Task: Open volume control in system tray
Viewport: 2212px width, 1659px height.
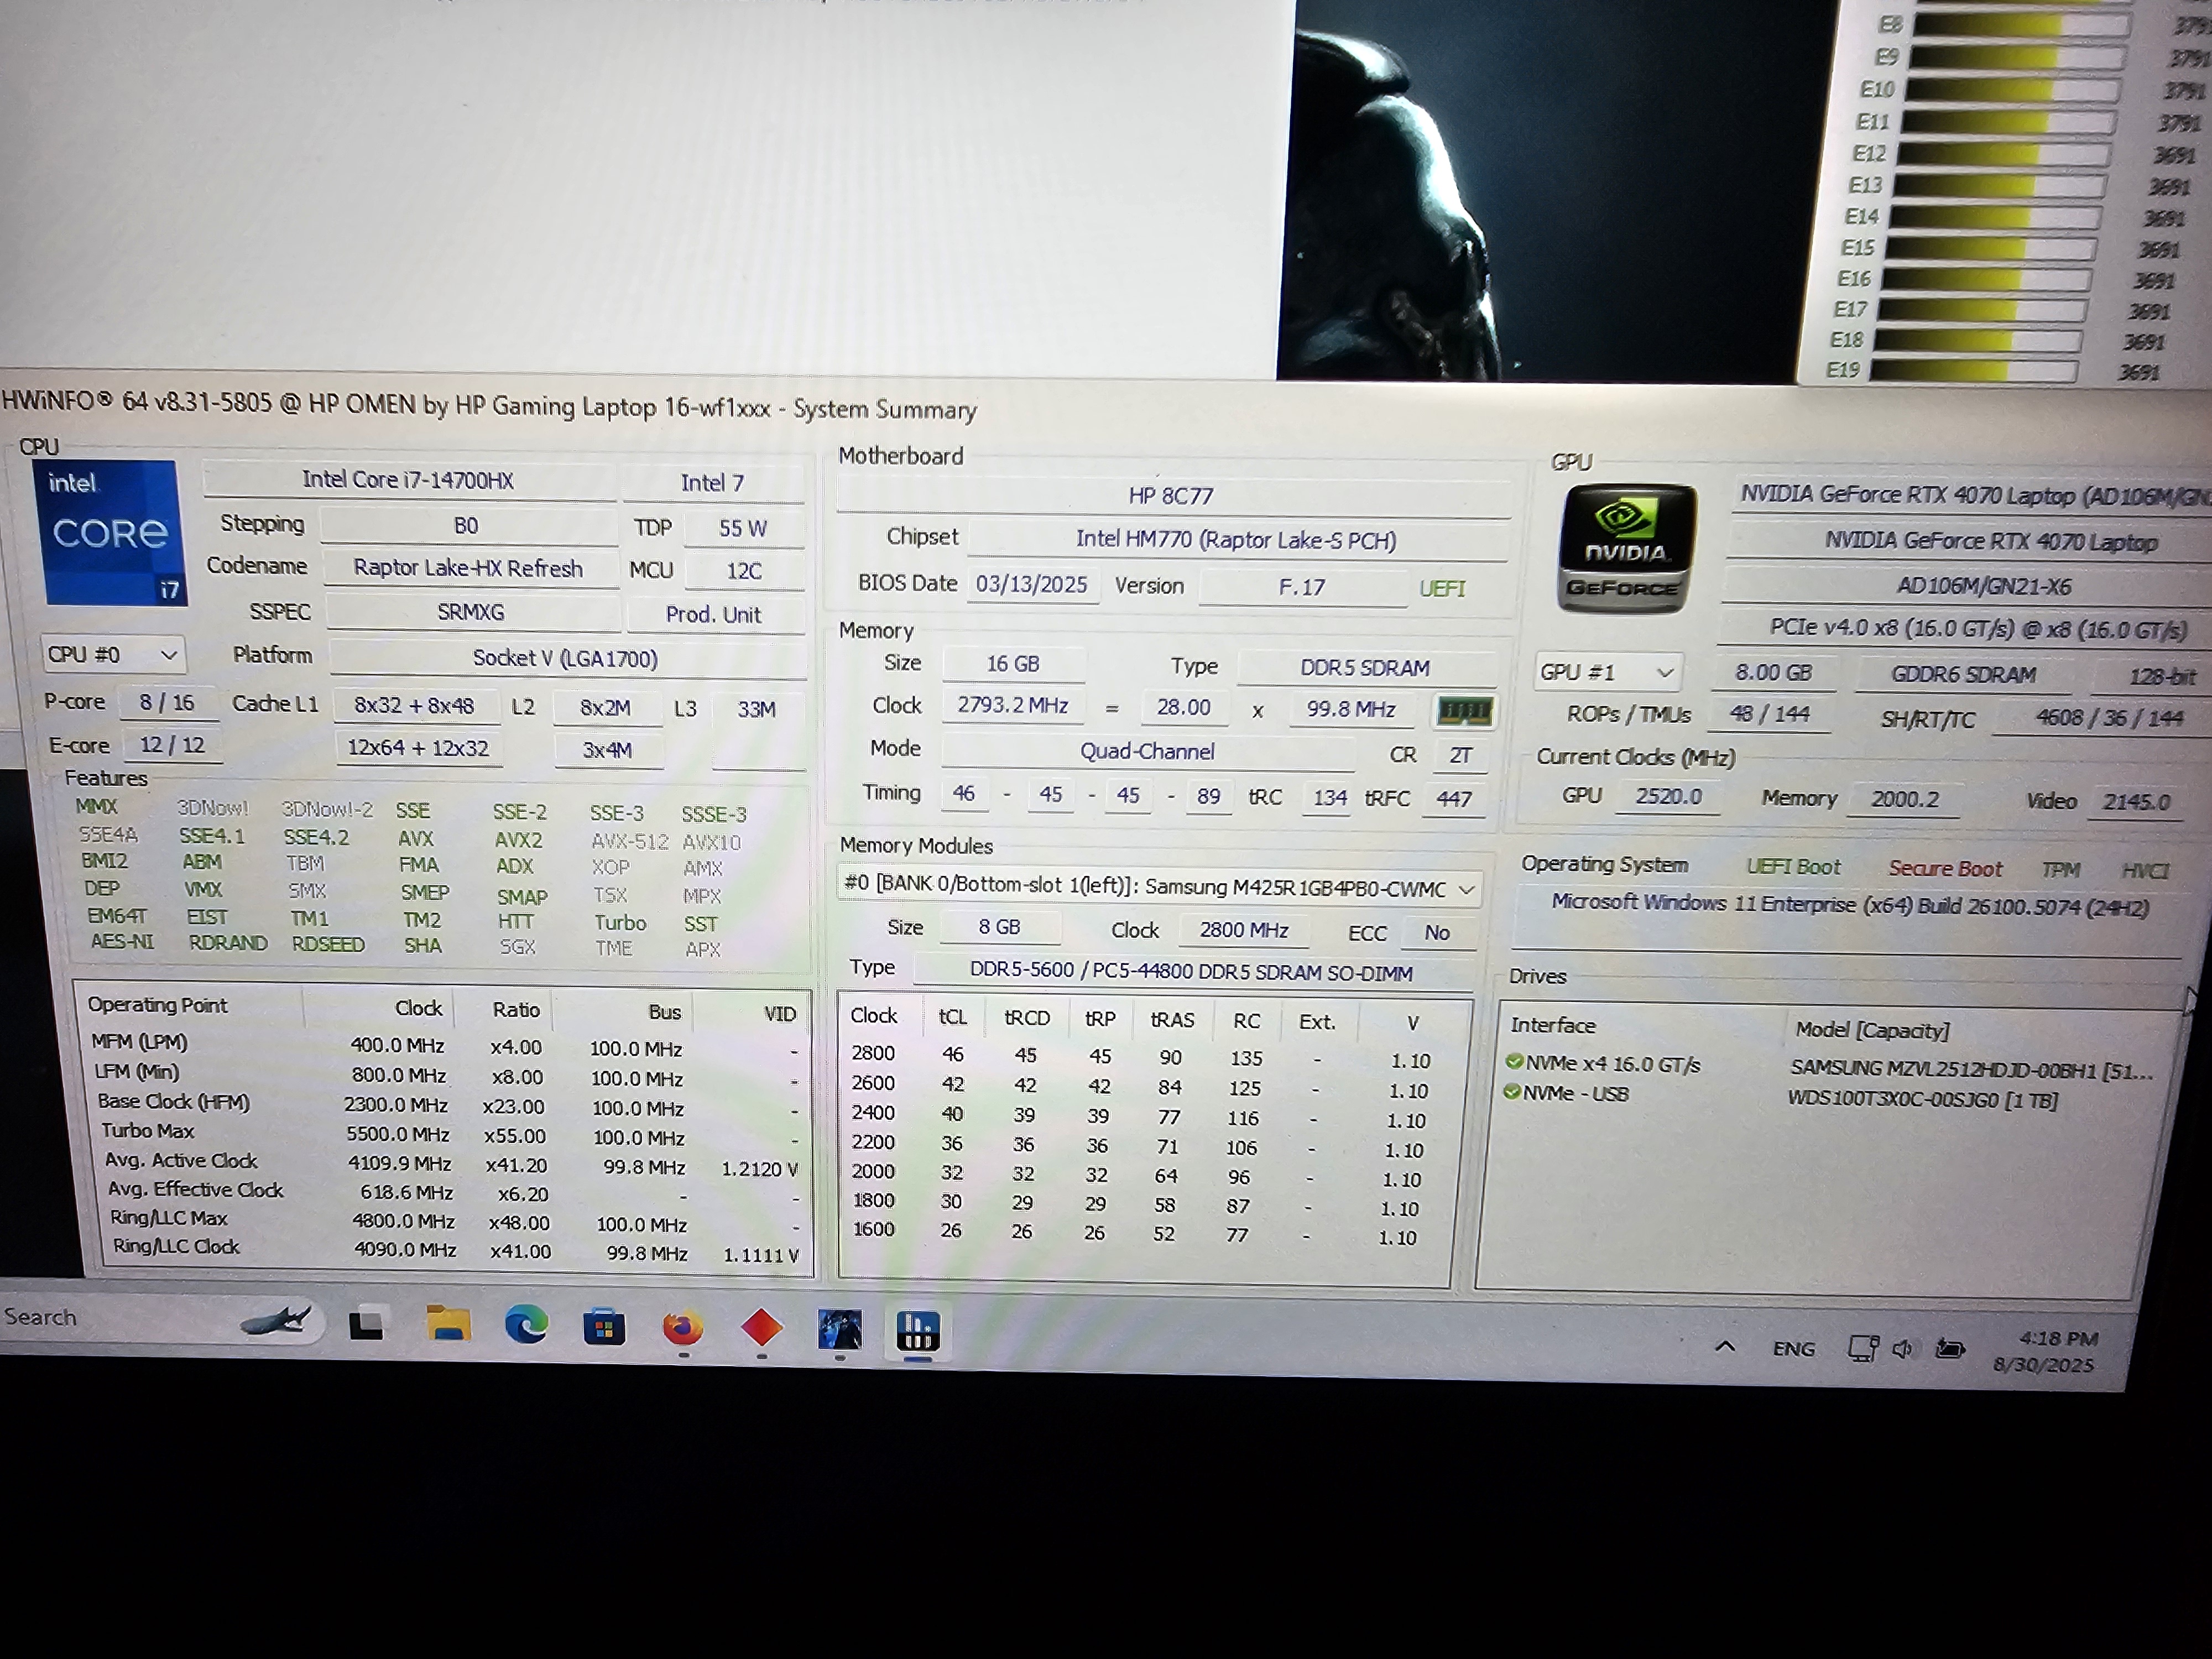Action: point(1903,1348)
